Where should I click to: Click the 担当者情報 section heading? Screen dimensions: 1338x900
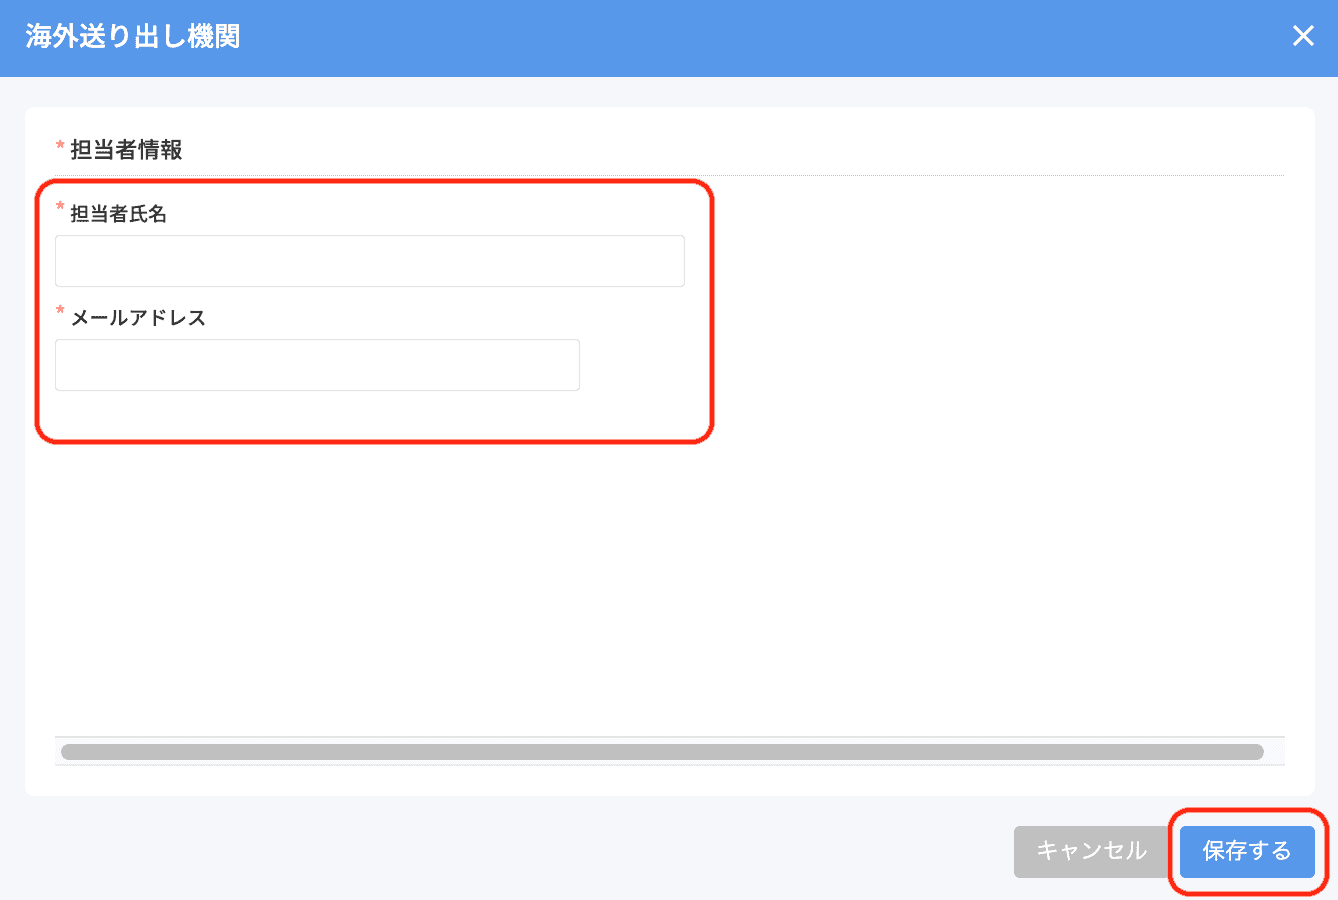126,150
